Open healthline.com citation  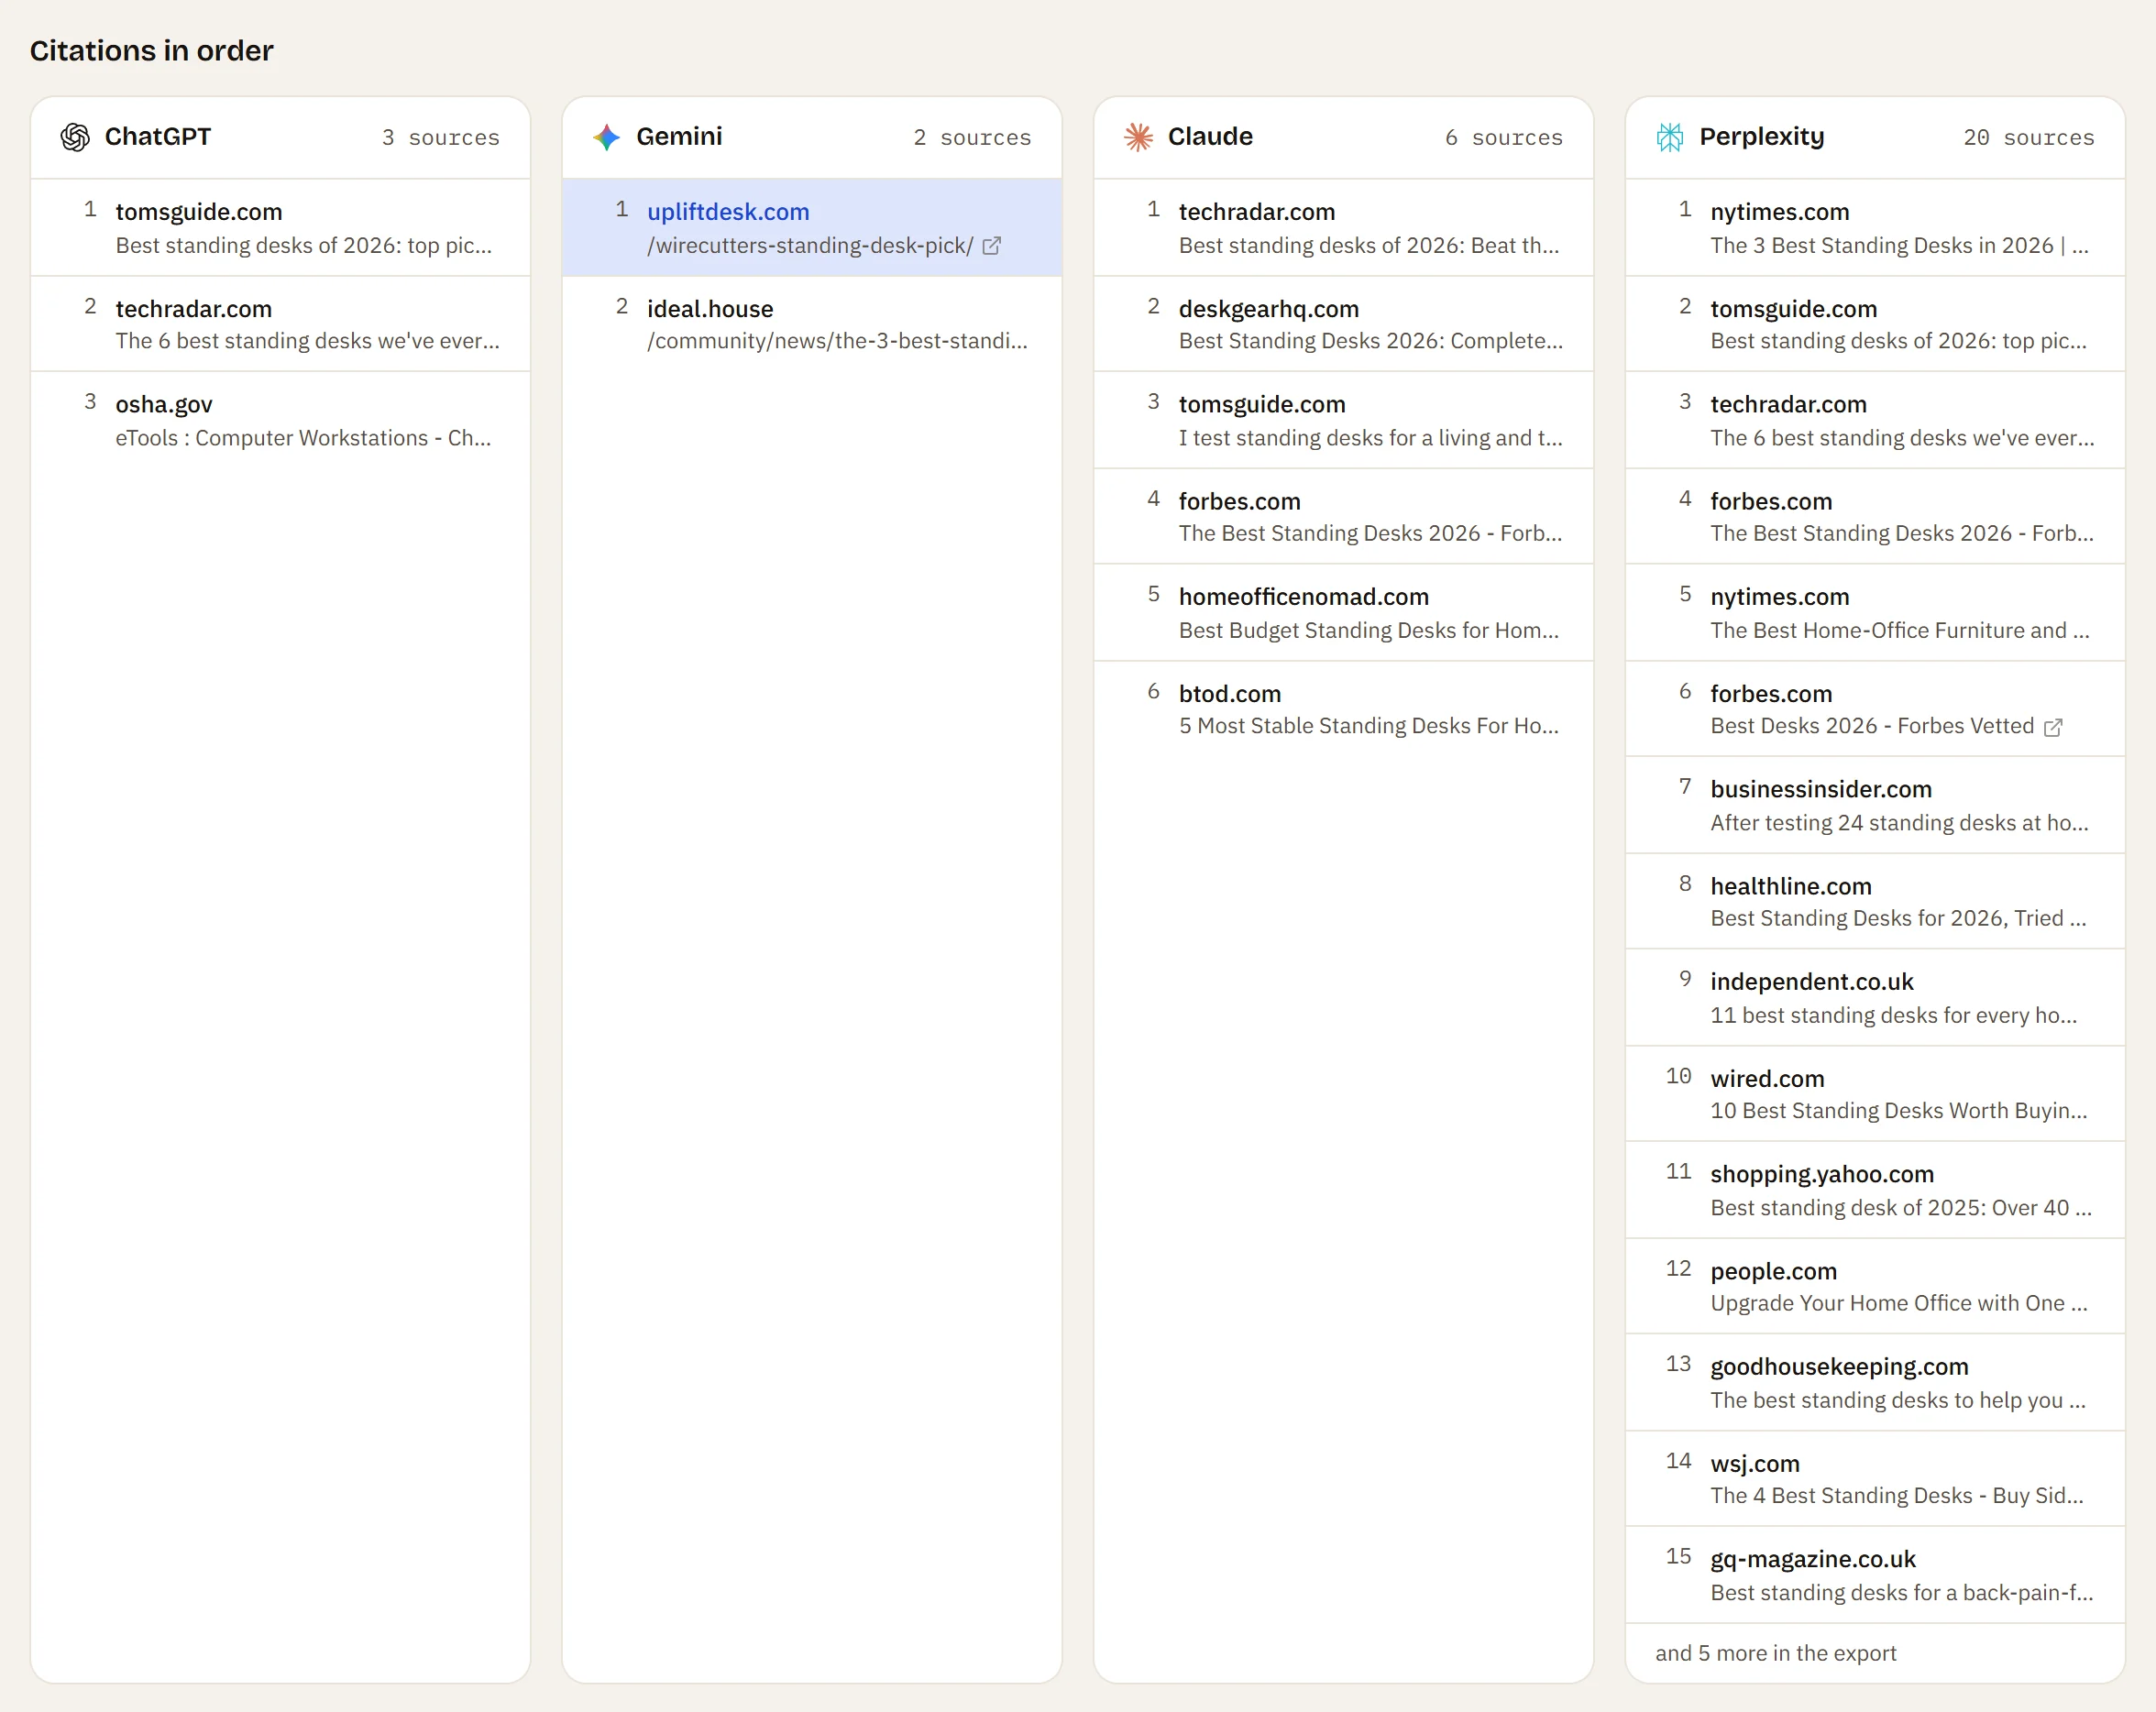click(x=1875, y=901)
